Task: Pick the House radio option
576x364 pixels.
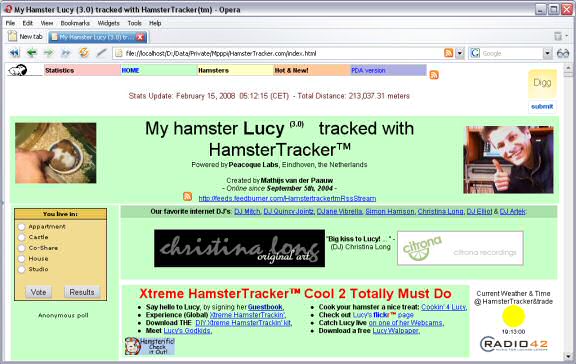Action: pyautogui.click(x=22, y=259)
